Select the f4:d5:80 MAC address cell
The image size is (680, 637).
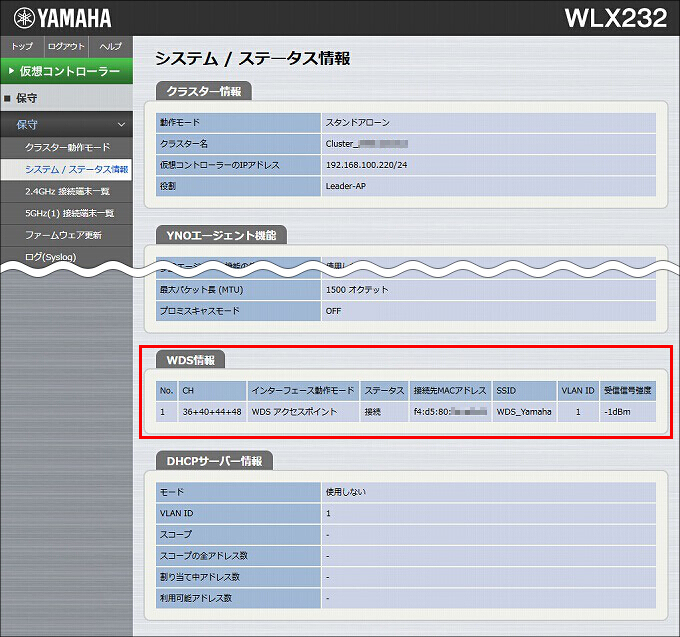click(x=450, y=412)
